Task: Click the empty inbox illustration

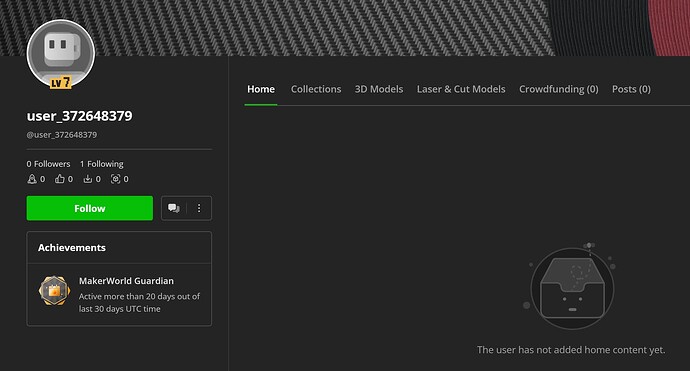Action: (572, 287)
